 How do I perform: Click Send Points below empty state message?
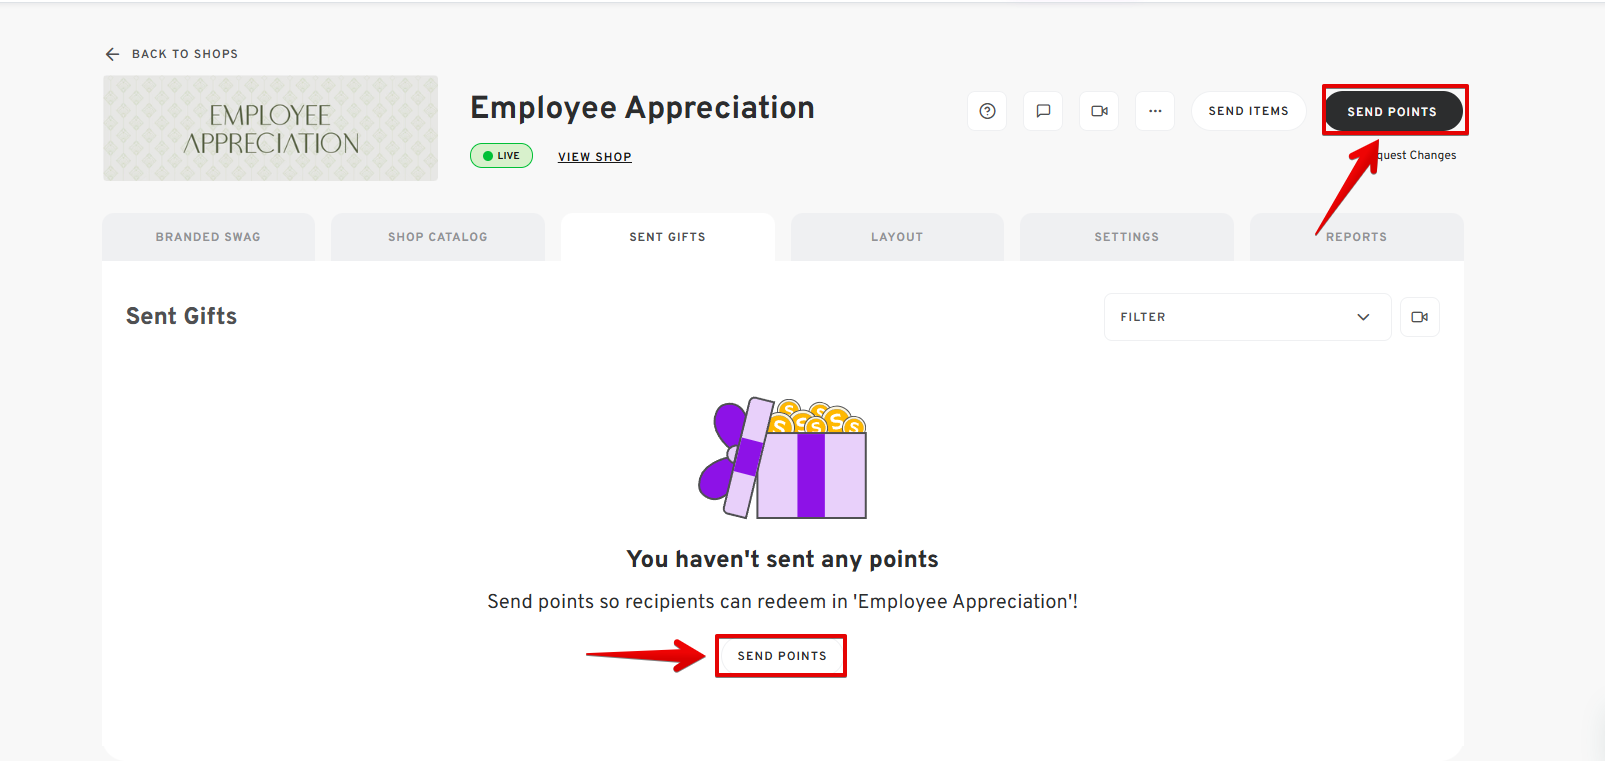781,656
